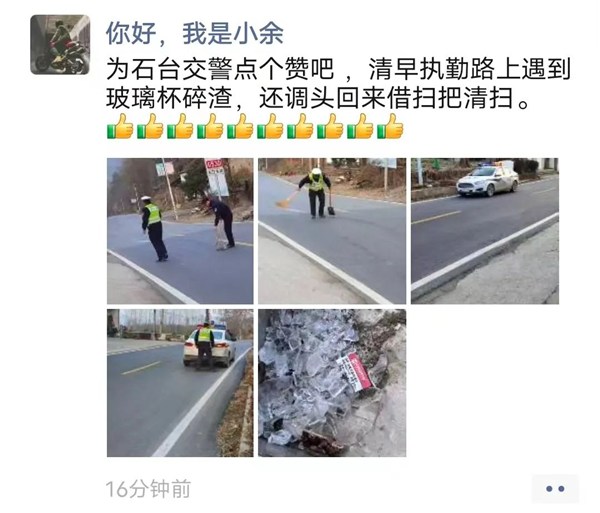Image resolution: width=600 pixels, height=513 pixels.
Task: Click the second thumbs-up emoji
Action: (x=150, y=126)
